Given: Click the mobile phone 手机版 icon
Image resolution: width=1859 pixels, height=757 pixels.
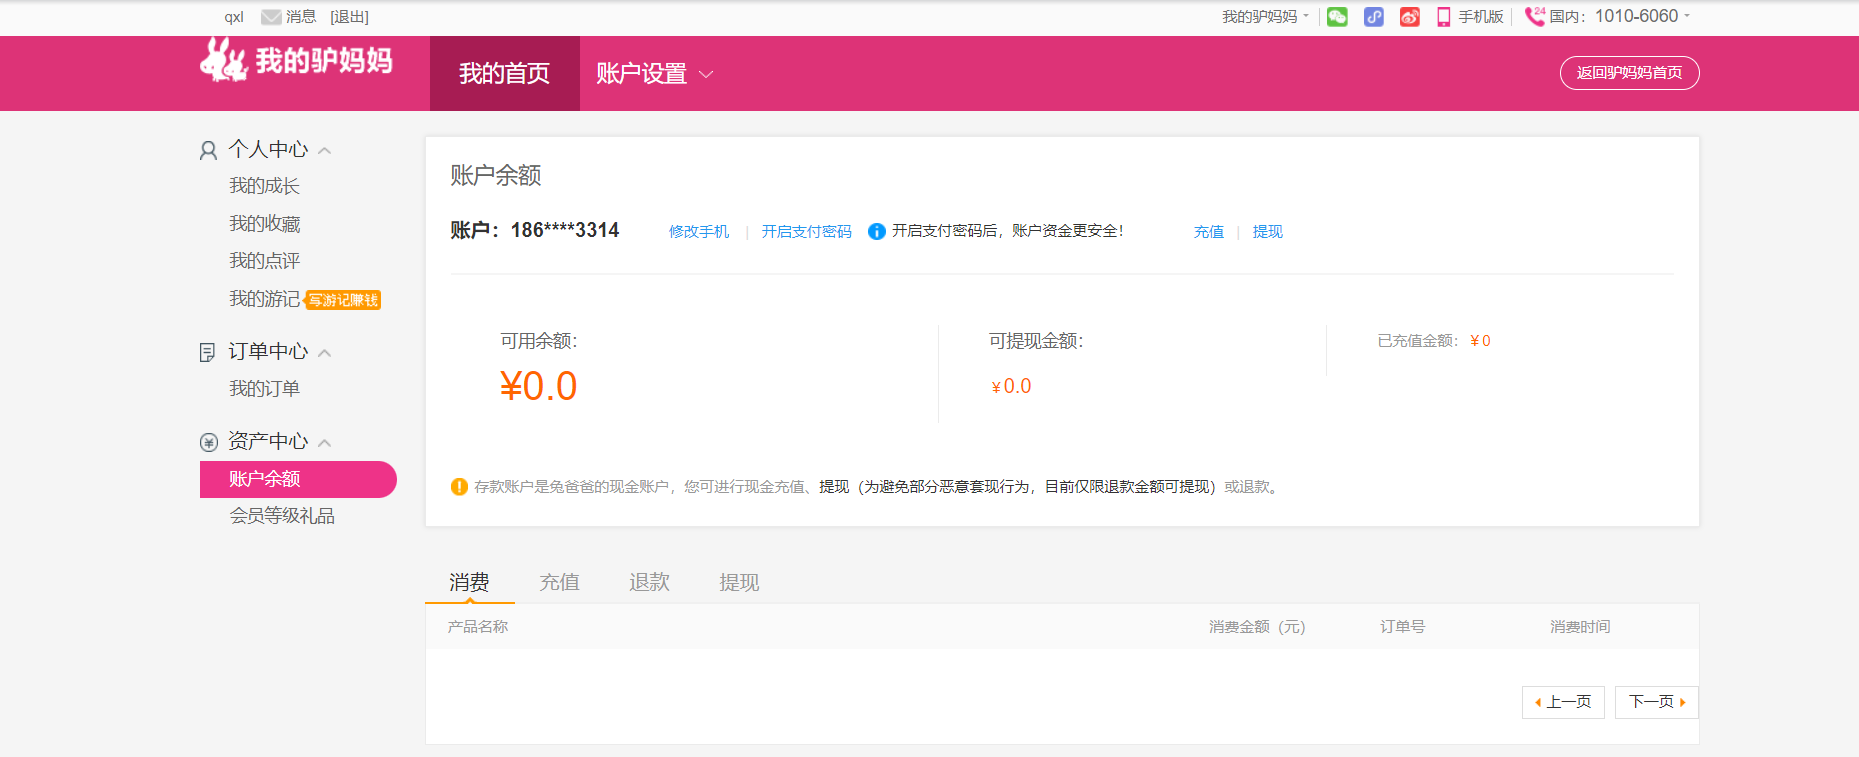Looking at the screenshot, I should [x=1443, y=17].
